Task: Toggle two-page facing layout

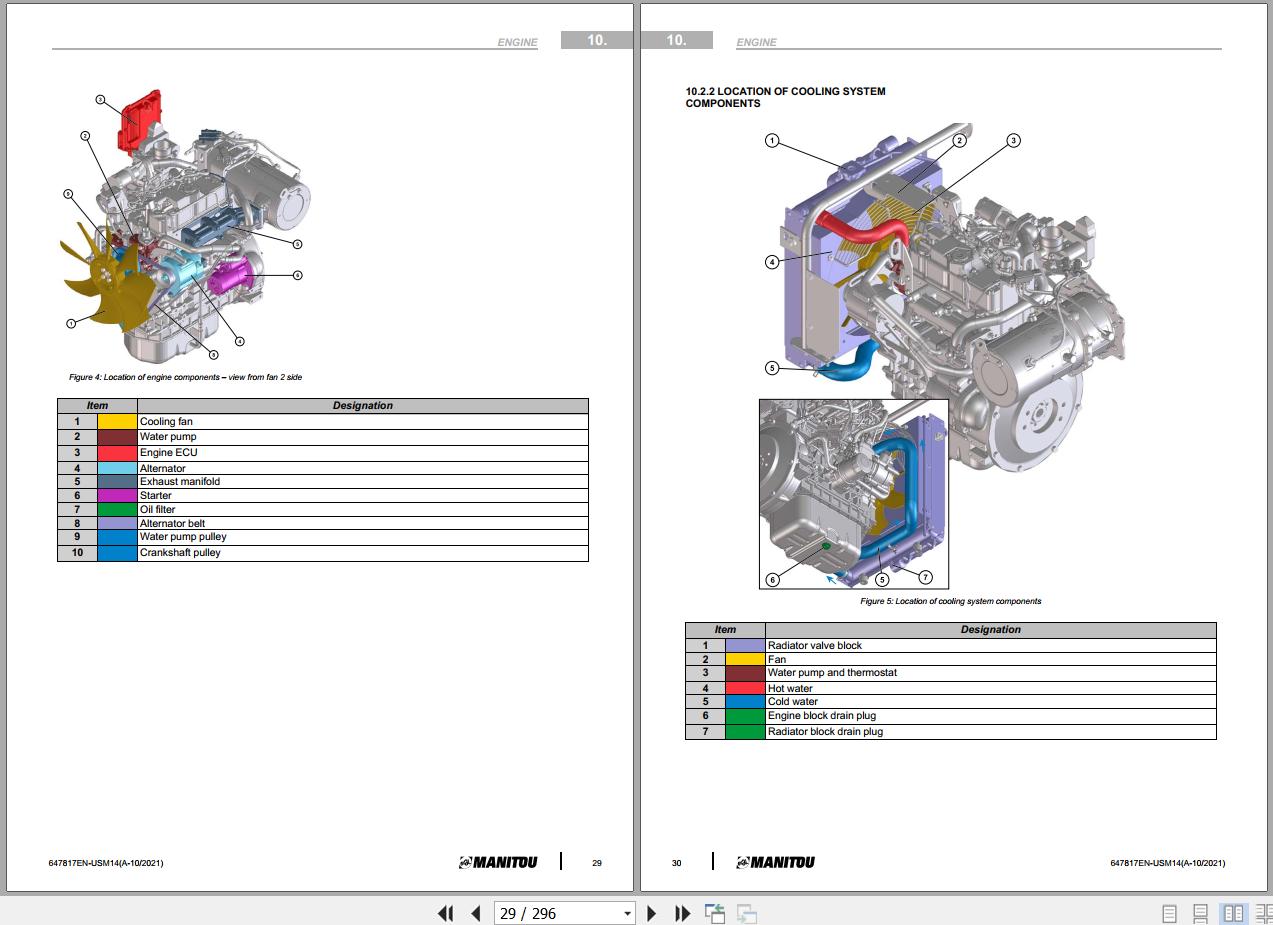Action: click(x=1234, y=913)
